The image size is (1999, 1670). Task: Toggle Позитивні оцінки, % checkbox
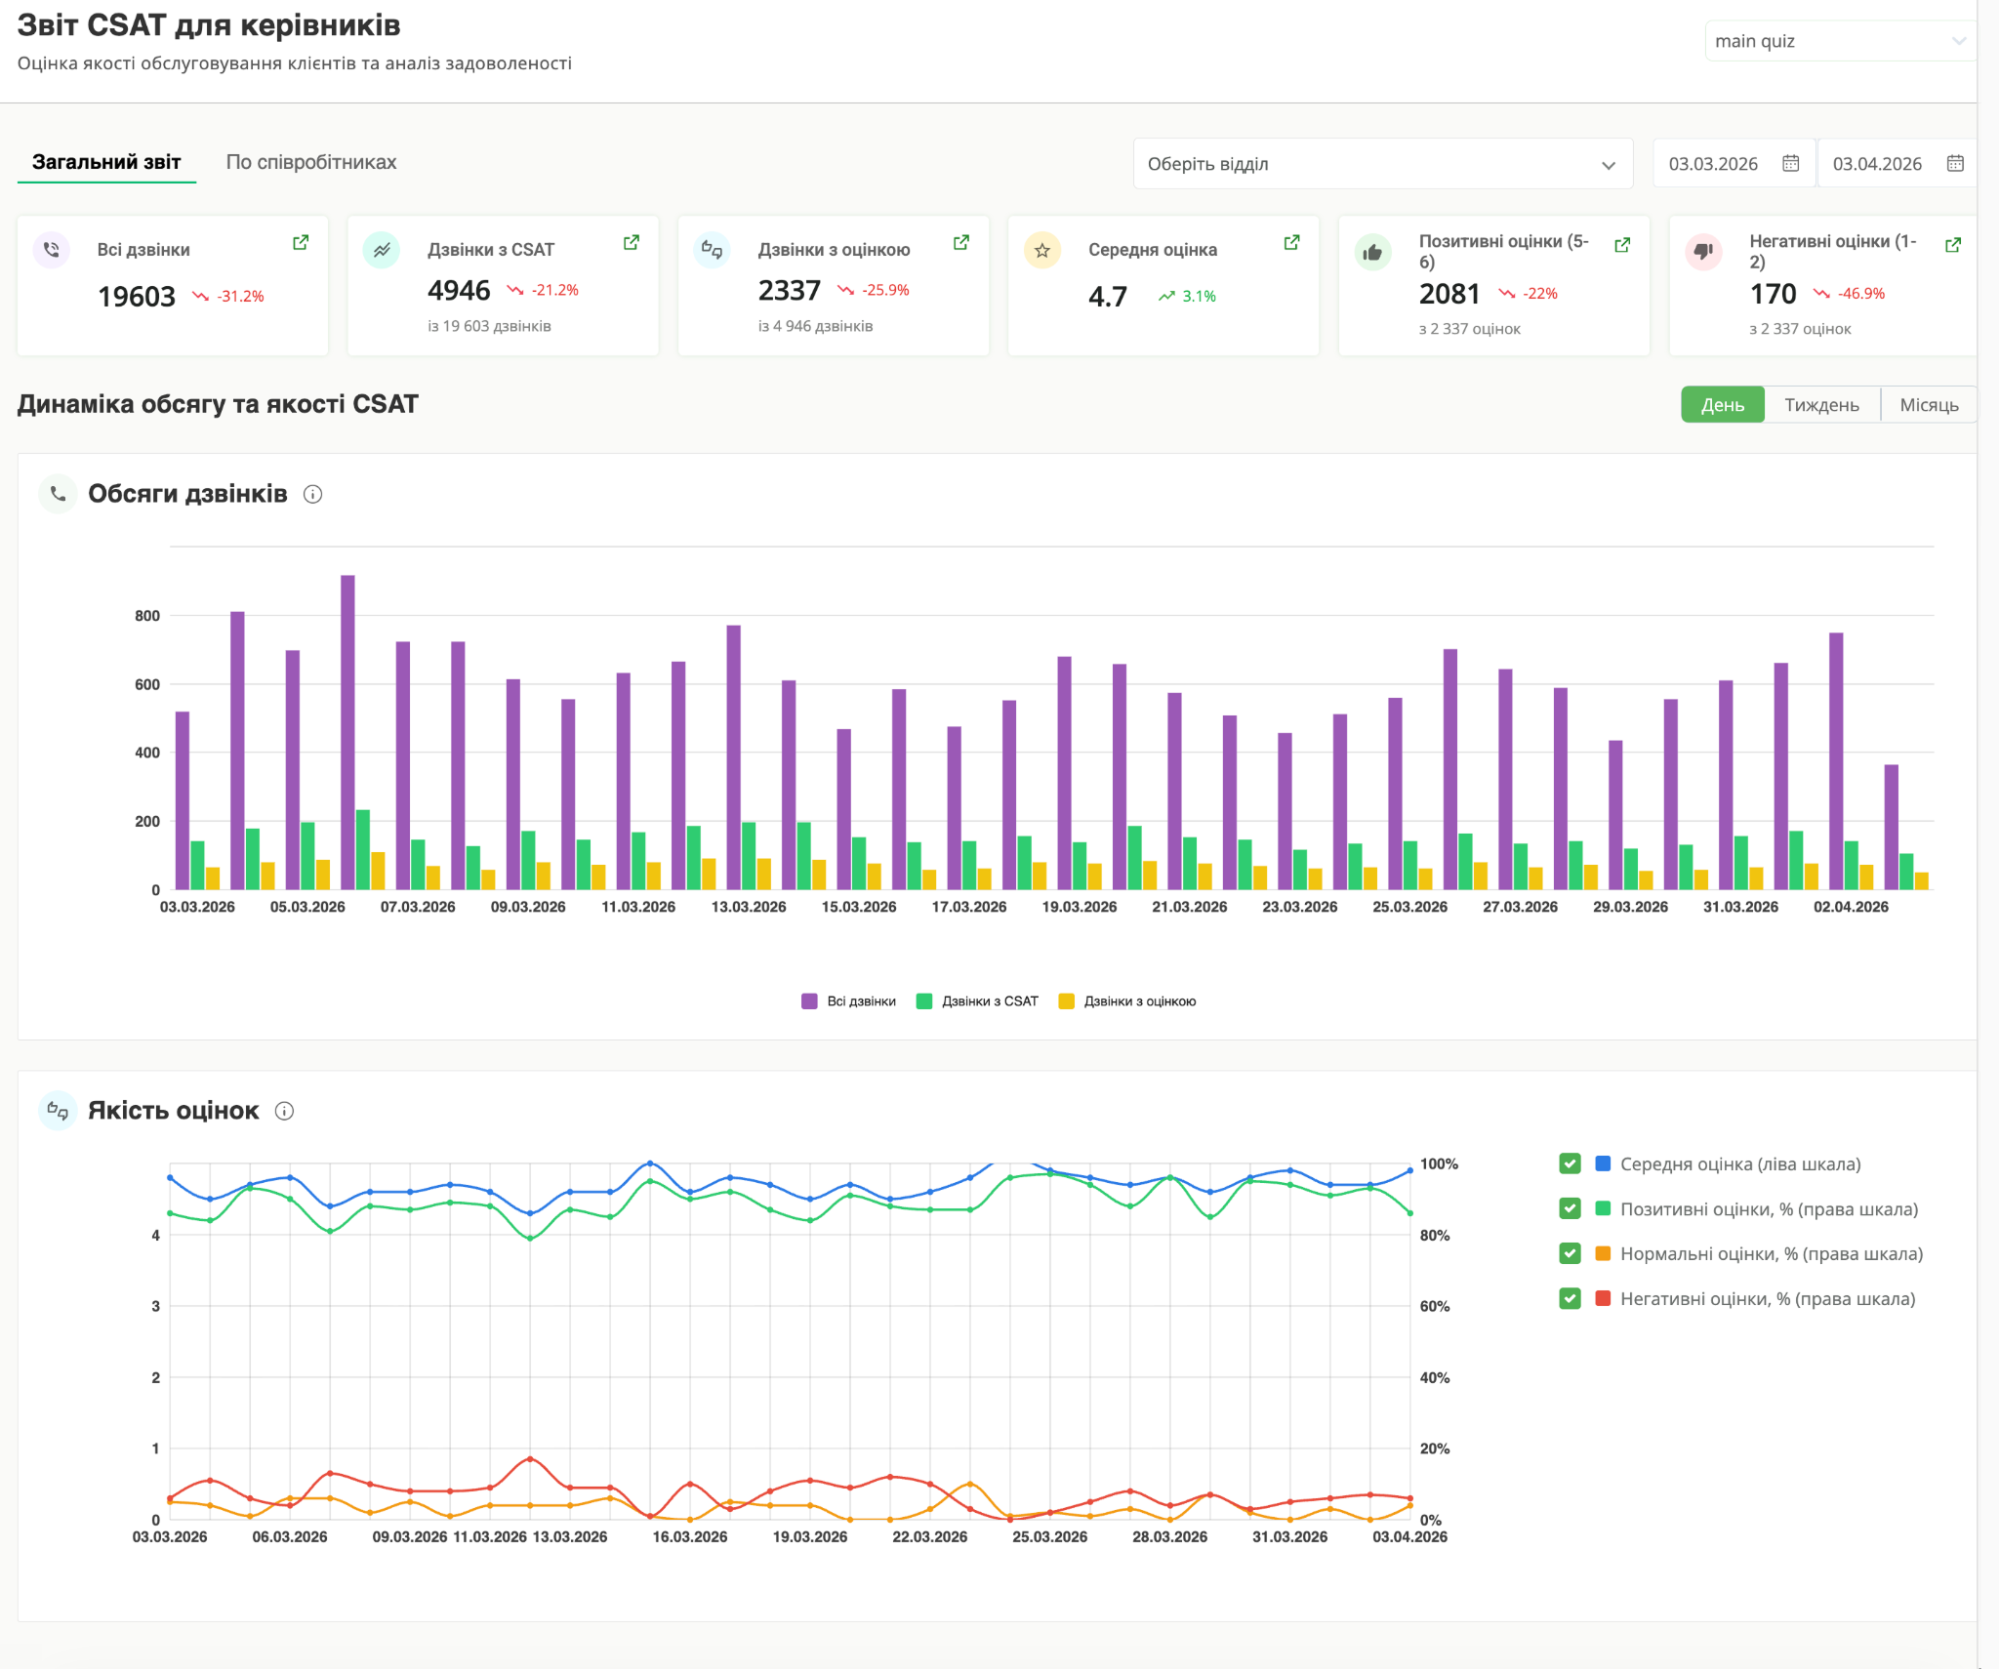coord(1569,1209)
